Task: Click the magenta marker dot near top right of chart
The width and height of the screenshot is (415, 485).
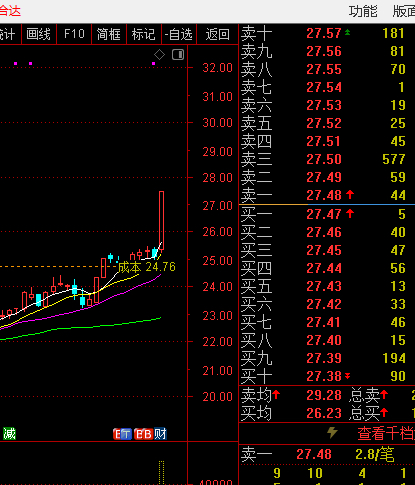Action: point(153,63)
